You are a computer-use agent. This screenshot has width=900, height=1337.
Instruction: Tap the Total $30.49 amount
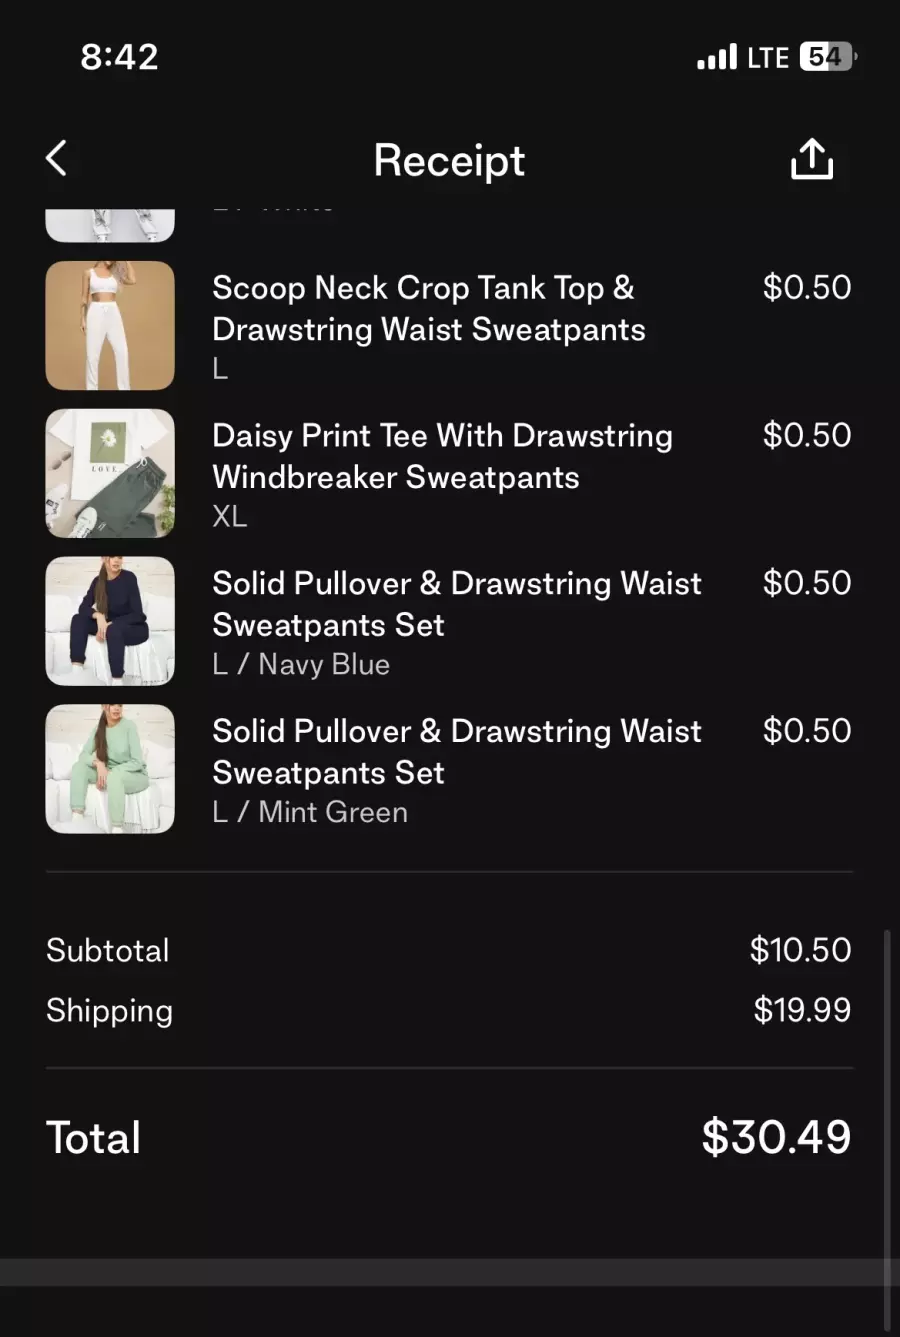pos(776,1137)
